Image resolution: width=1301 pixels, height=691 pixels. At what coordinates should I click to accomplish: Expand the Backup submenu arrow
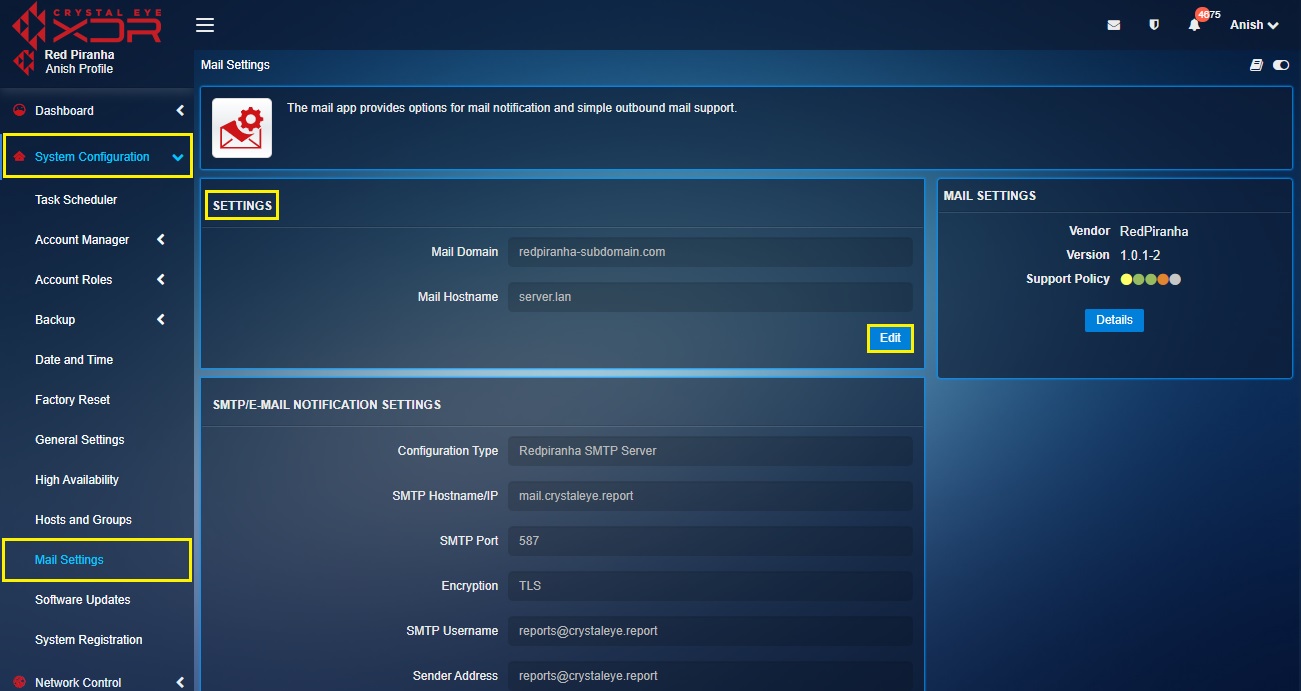(x=161, y=320)
